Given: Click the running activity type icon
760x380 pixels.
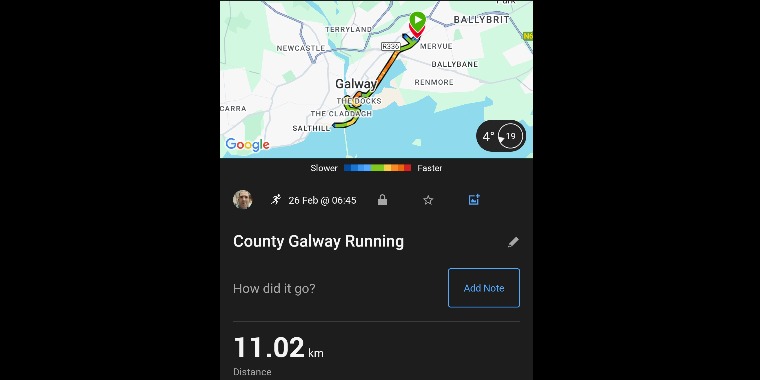Looking at the screenshot, I should [x=276, y=200].
